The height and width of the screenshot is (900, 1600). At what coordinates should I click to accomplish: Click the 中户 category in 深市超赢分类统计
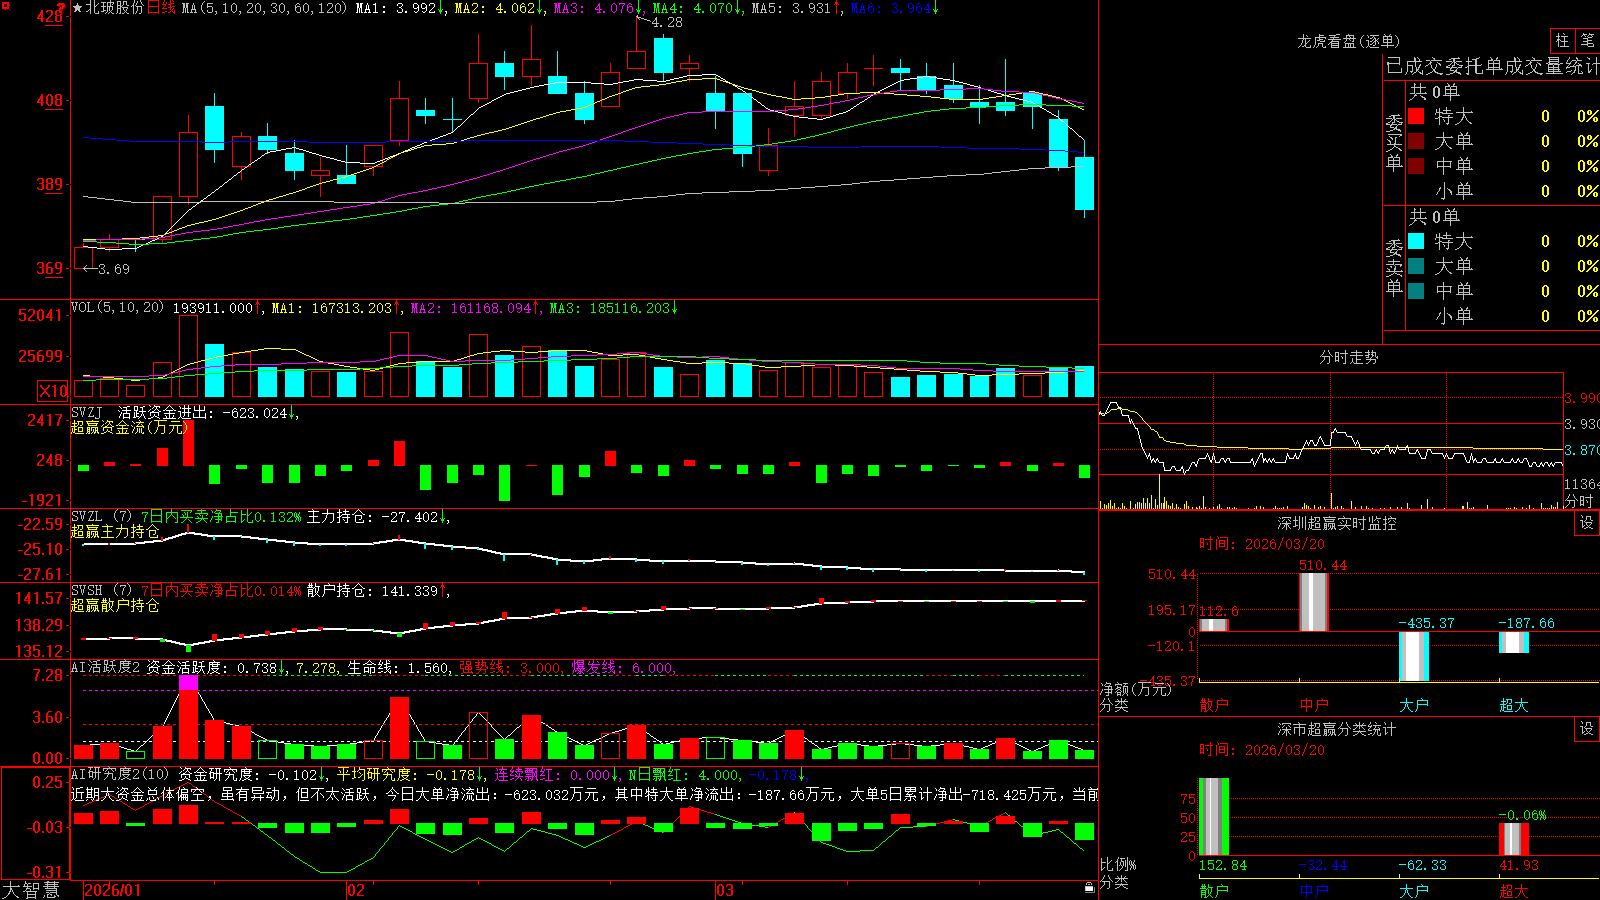coord(1314,891)
